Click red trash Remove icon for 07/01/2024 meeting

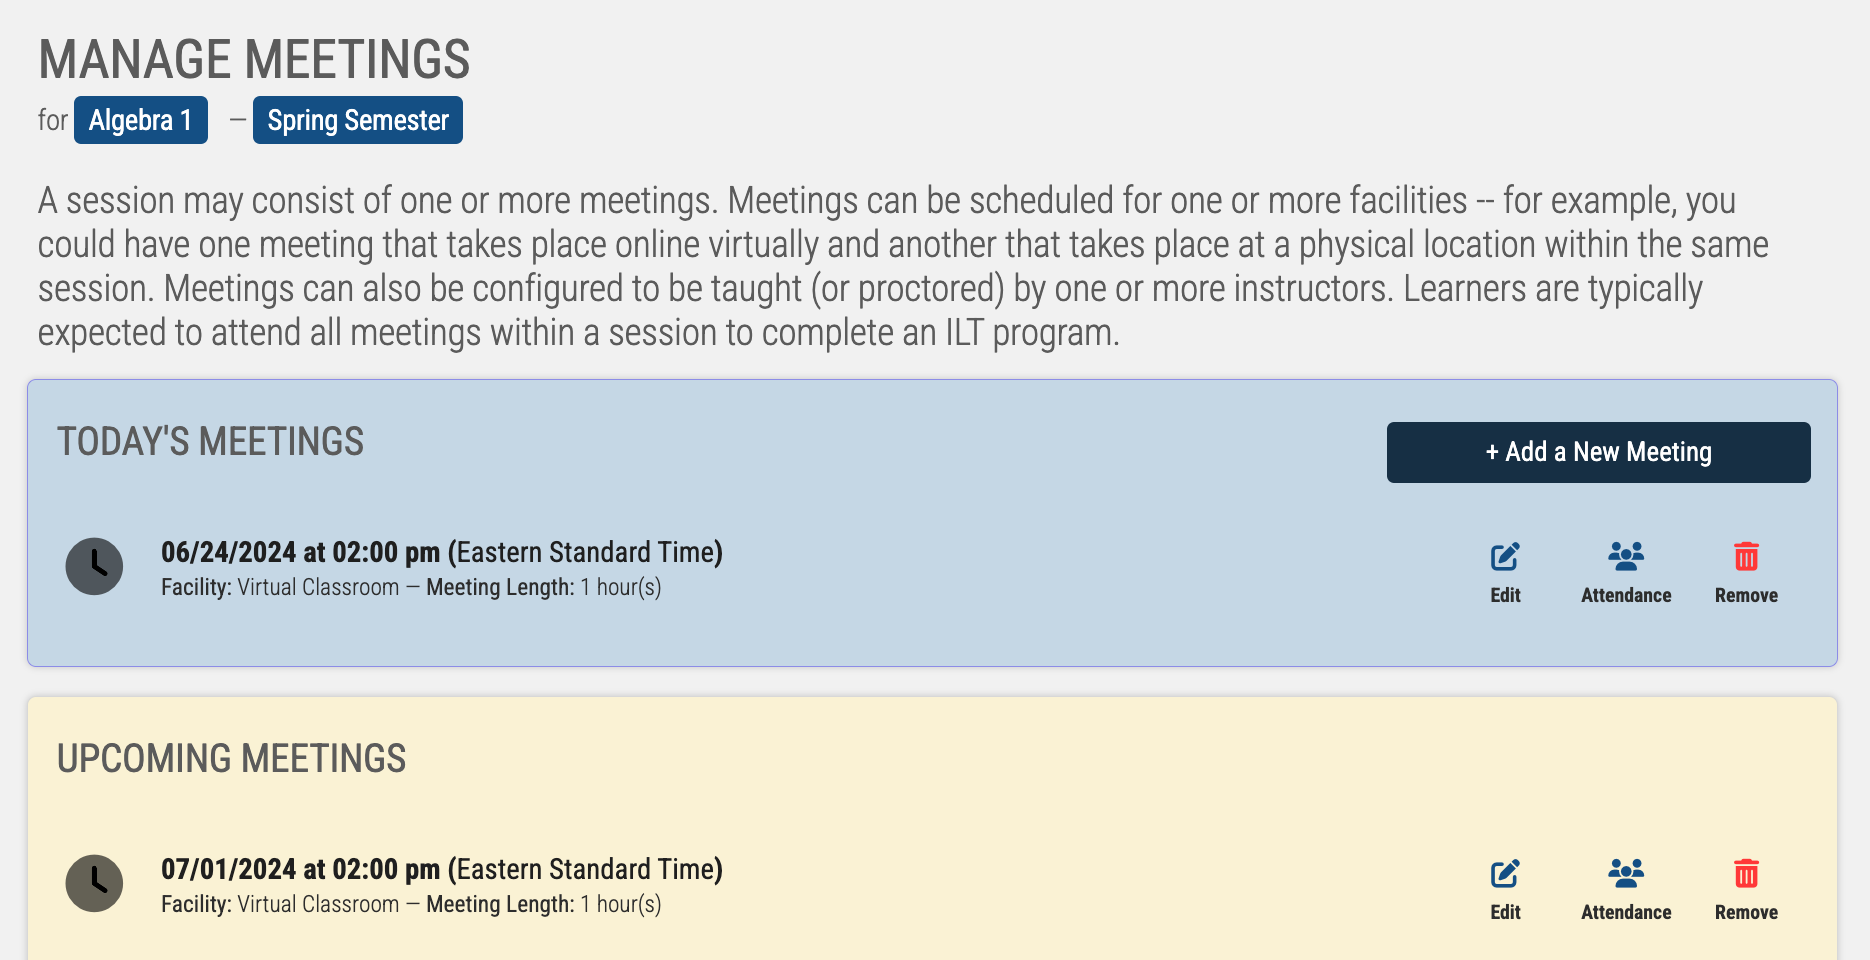[x=1746, y=873]
